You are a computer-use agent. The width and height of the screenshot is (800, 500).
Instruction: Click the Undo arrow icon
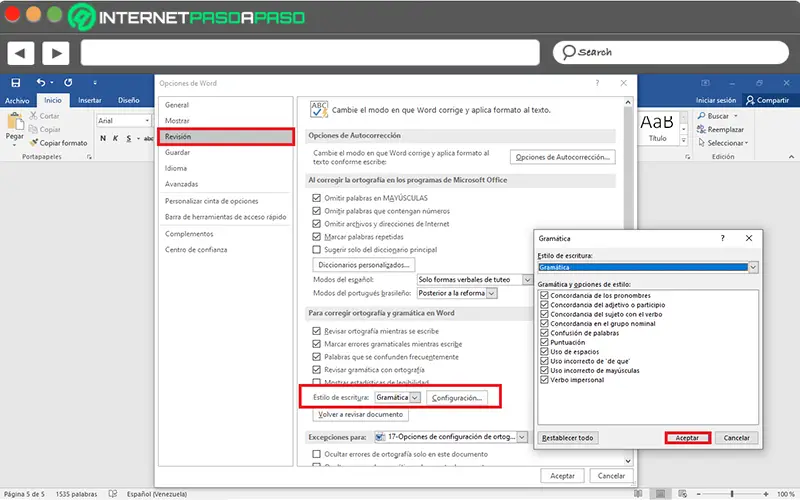(x=41, y=82)
